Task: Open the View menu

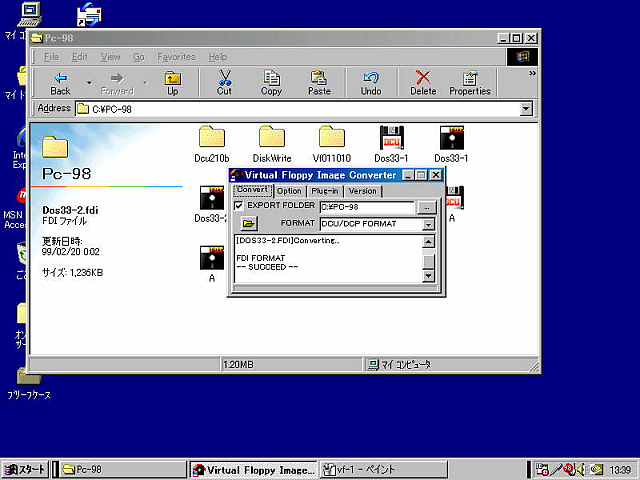Action: click(x=111, y=57)
